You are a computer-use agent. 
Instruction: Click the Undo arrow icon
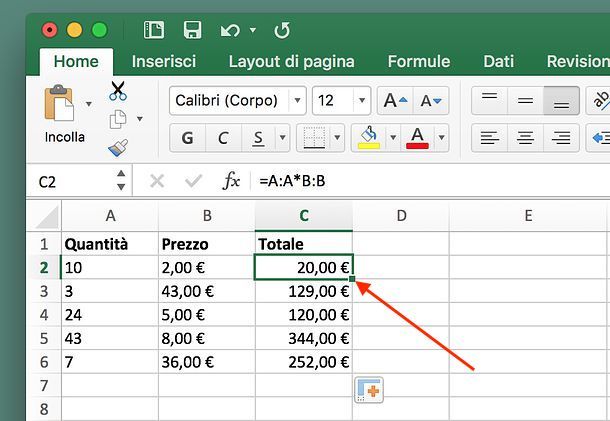pos(230,30)
